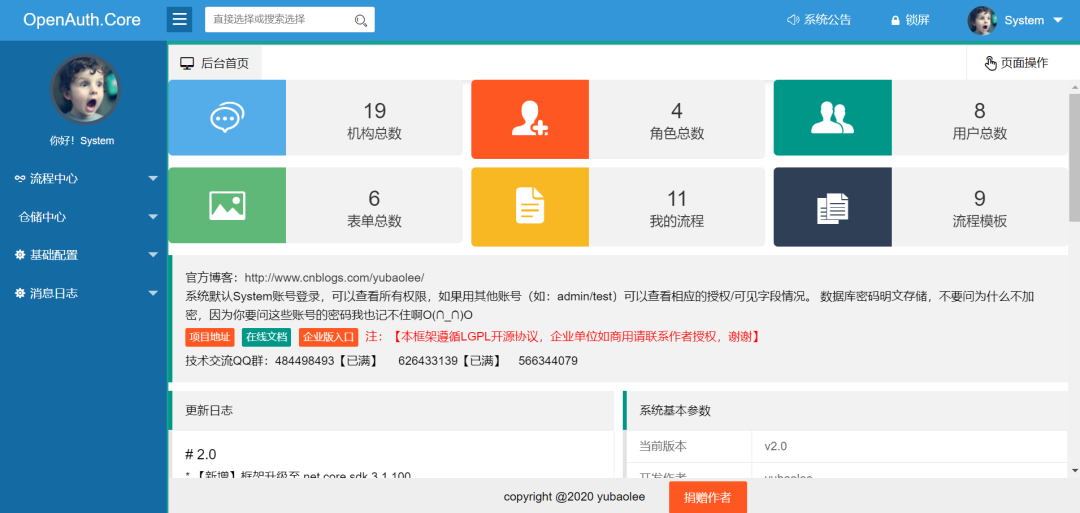Click the 流程模板 stacked documents icon
This screenshot has height=513, width=1080.
832,207
